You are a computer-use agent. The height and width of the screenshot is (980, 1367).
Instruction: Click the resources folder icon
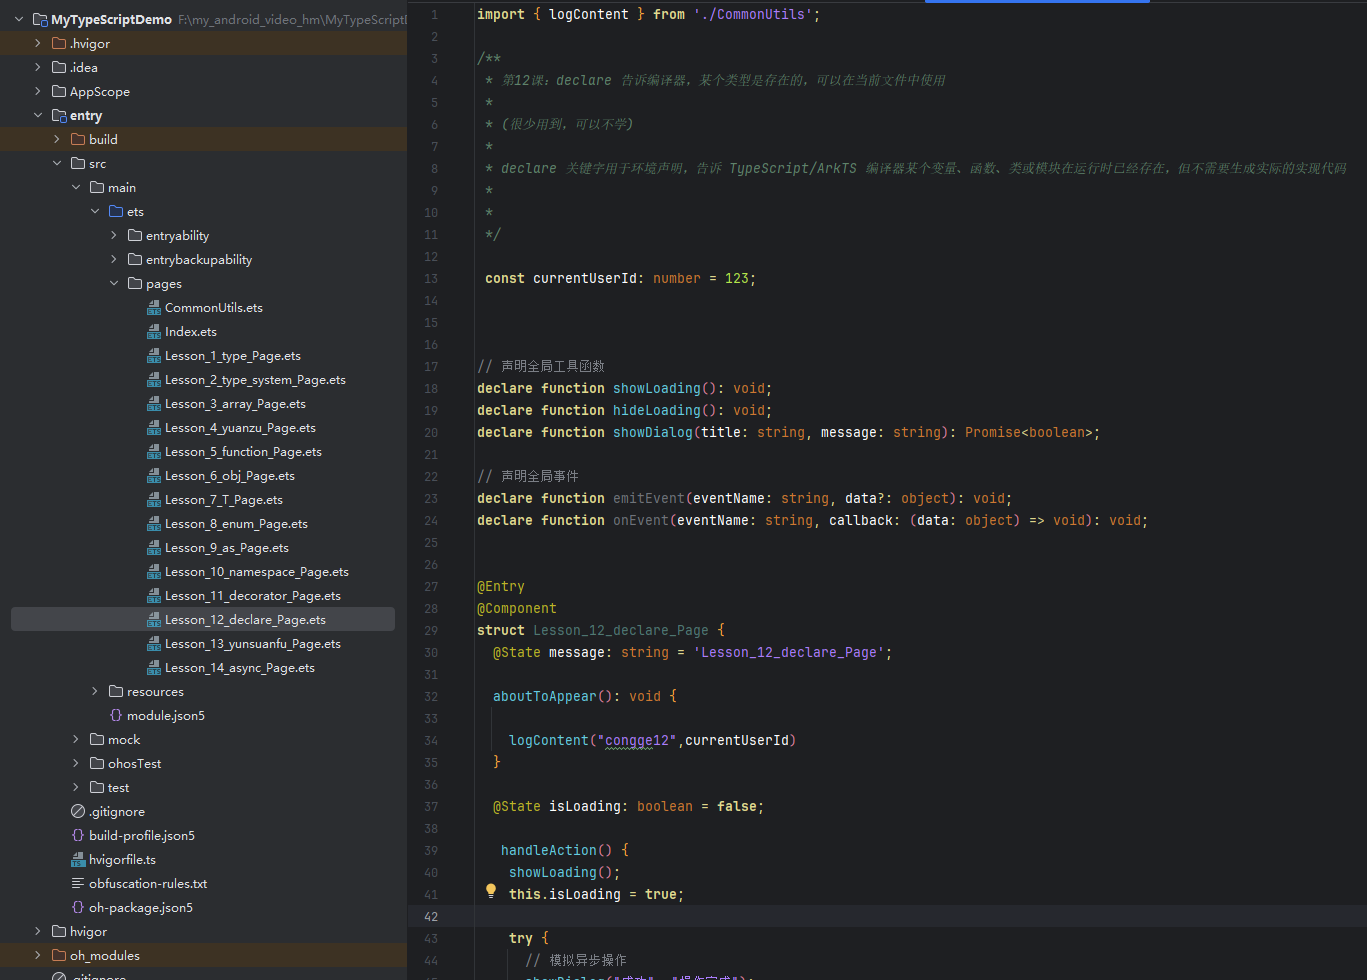coord(116,692)
